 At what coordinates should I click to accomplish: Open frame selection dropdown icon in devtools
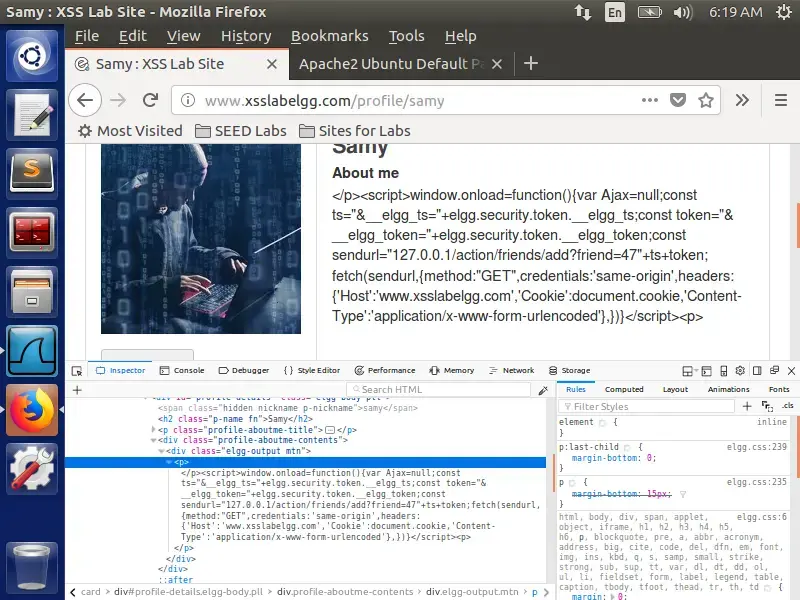click(688, 371)
